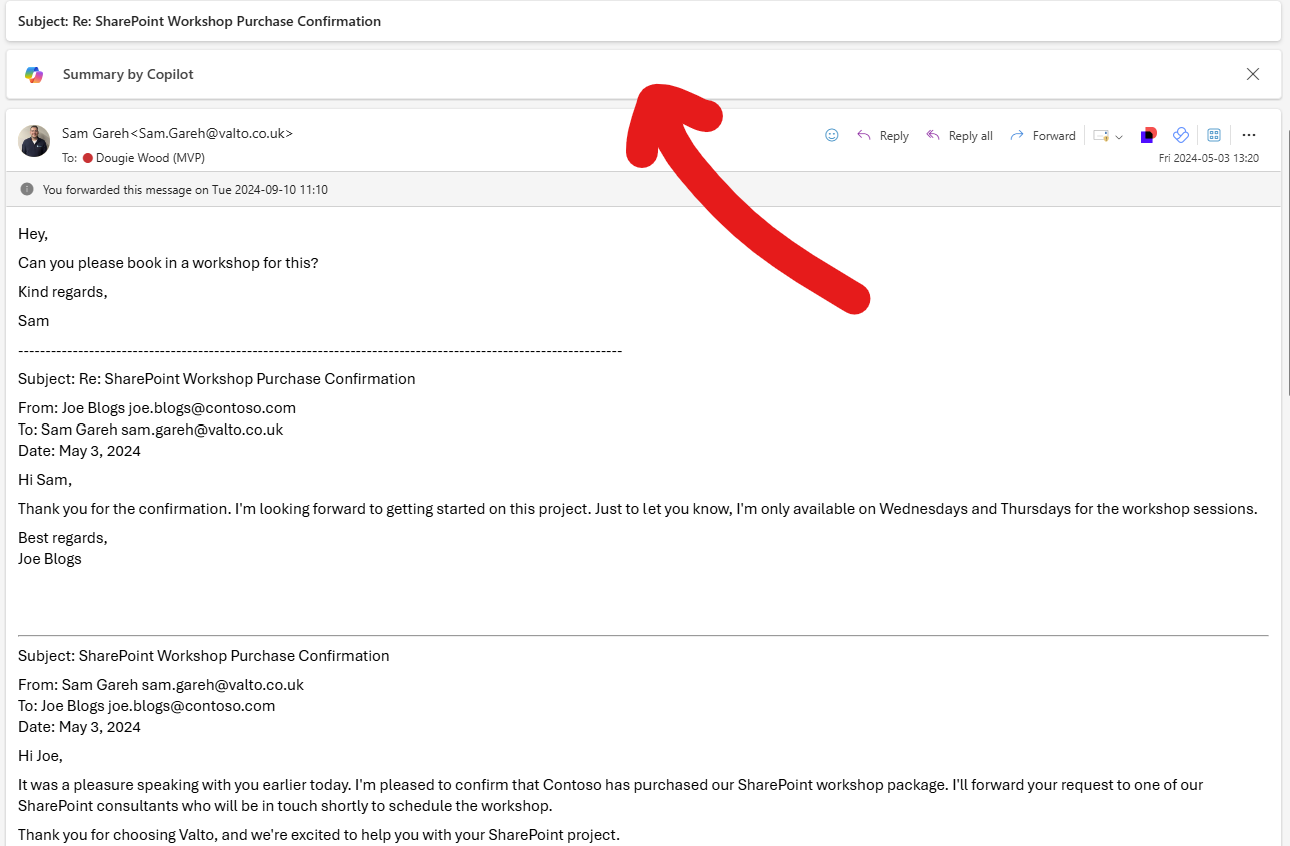
Task: Click Sam Gareh's profile photo
Action: click(34, 141)
